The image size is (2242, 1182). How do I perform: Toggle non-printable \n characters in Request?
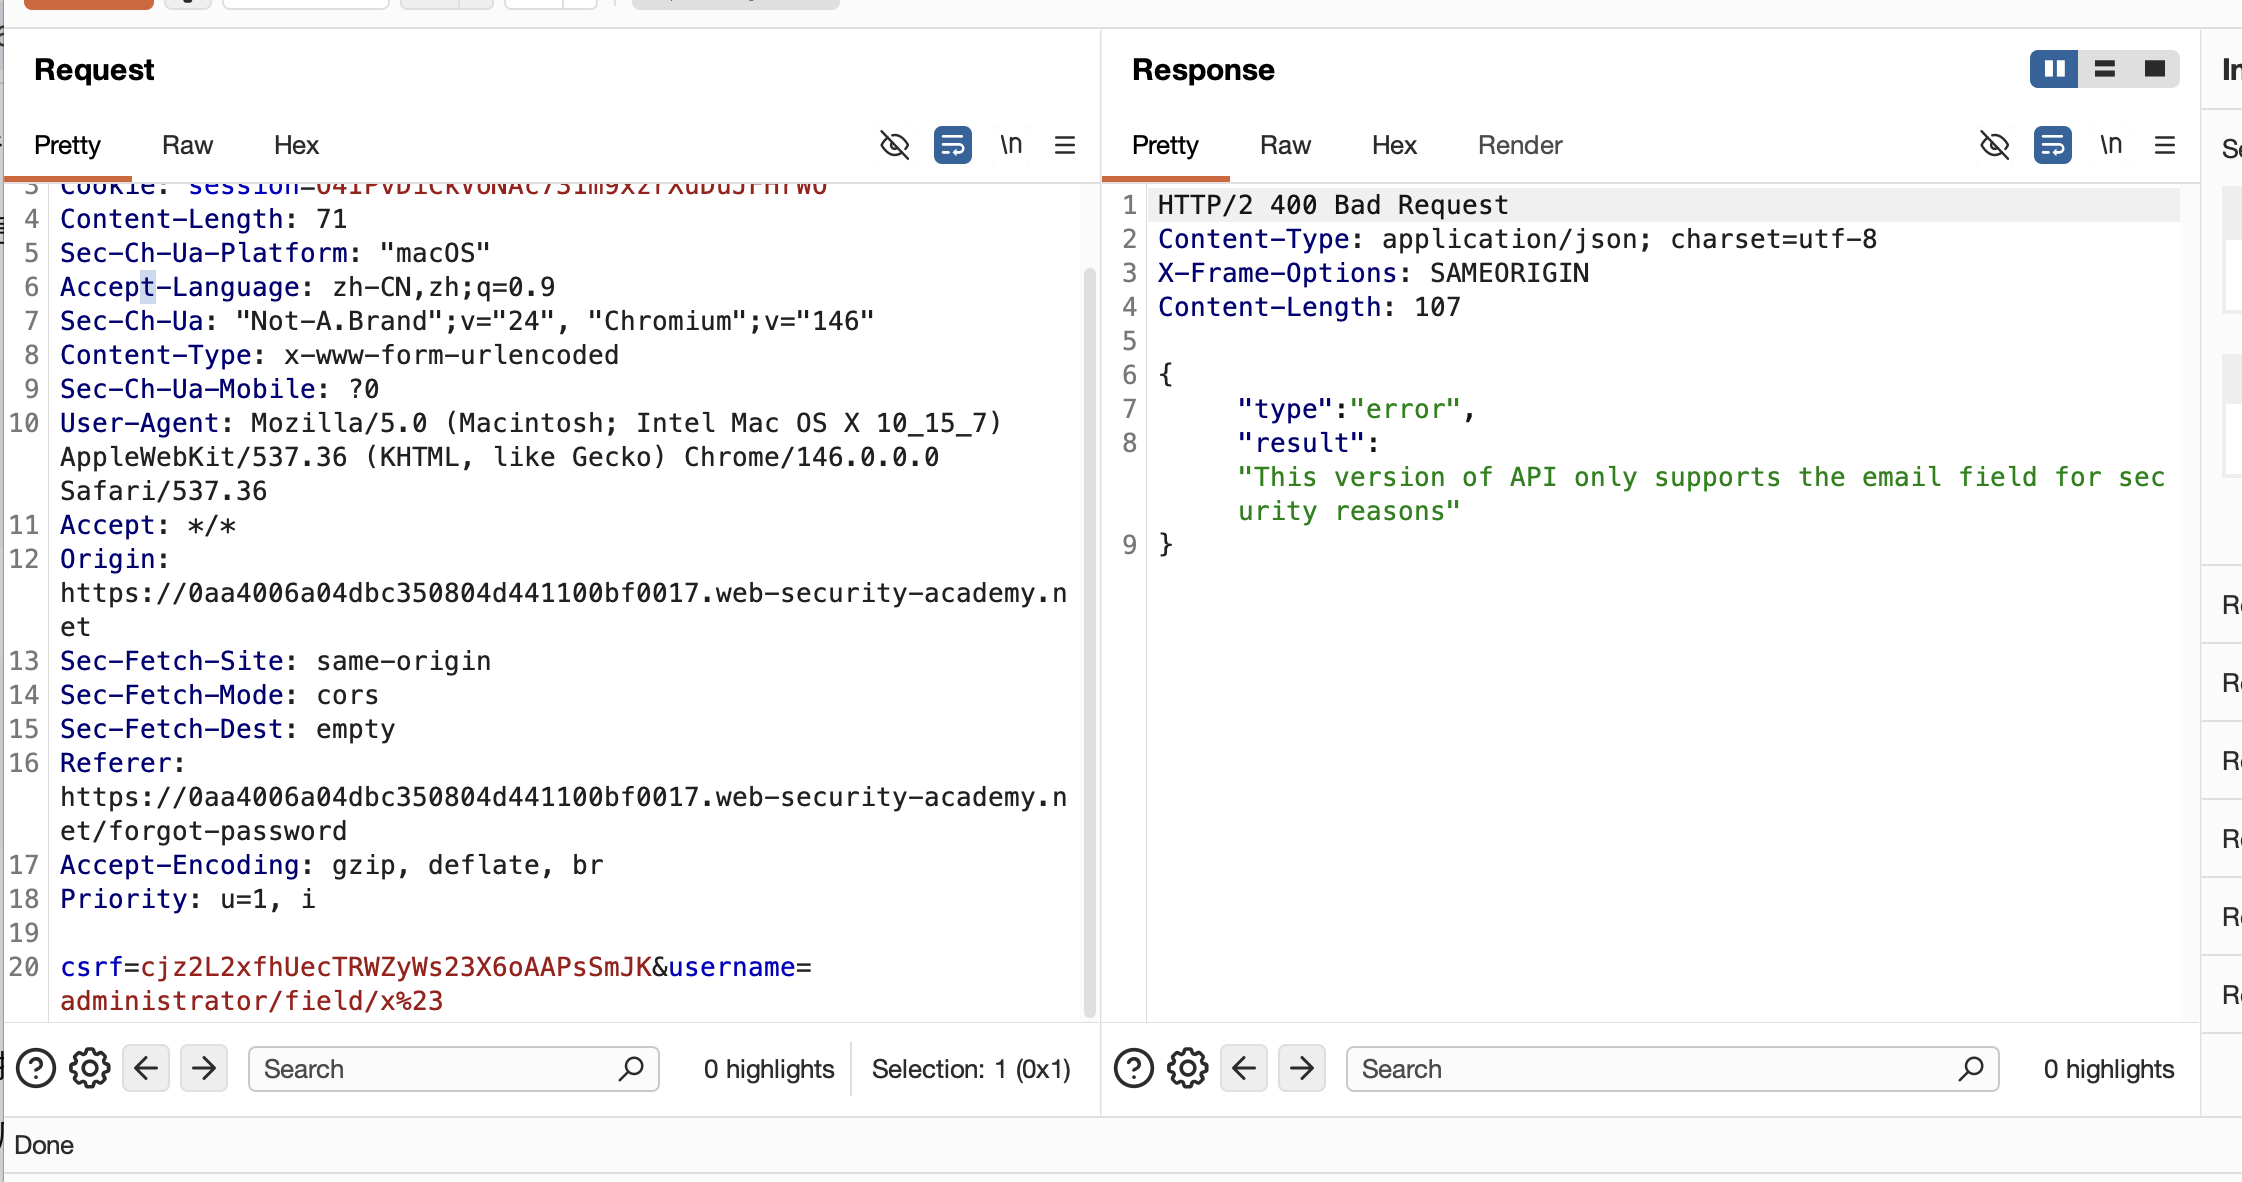click(1011, 145)
